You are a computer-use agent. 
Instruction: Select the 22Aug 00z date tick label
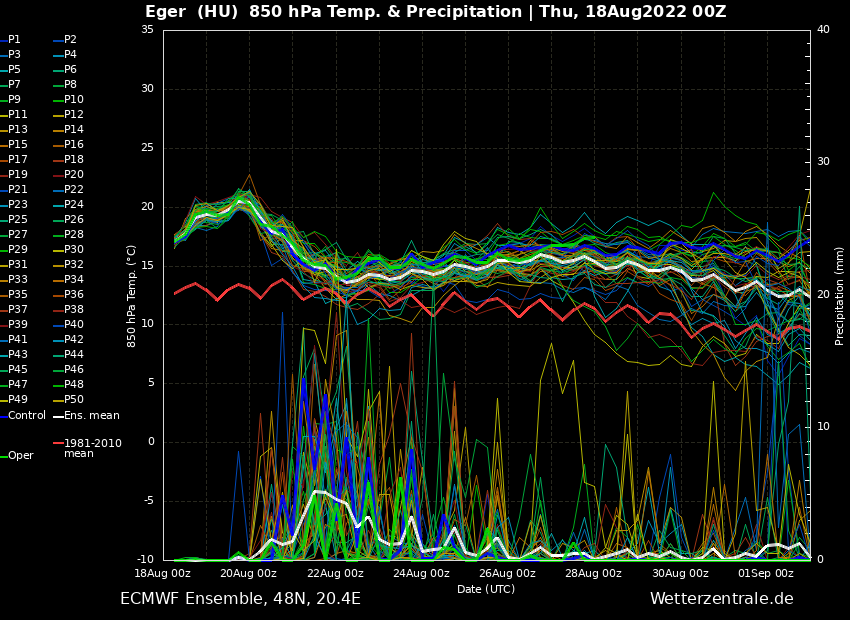pos(335,574)
